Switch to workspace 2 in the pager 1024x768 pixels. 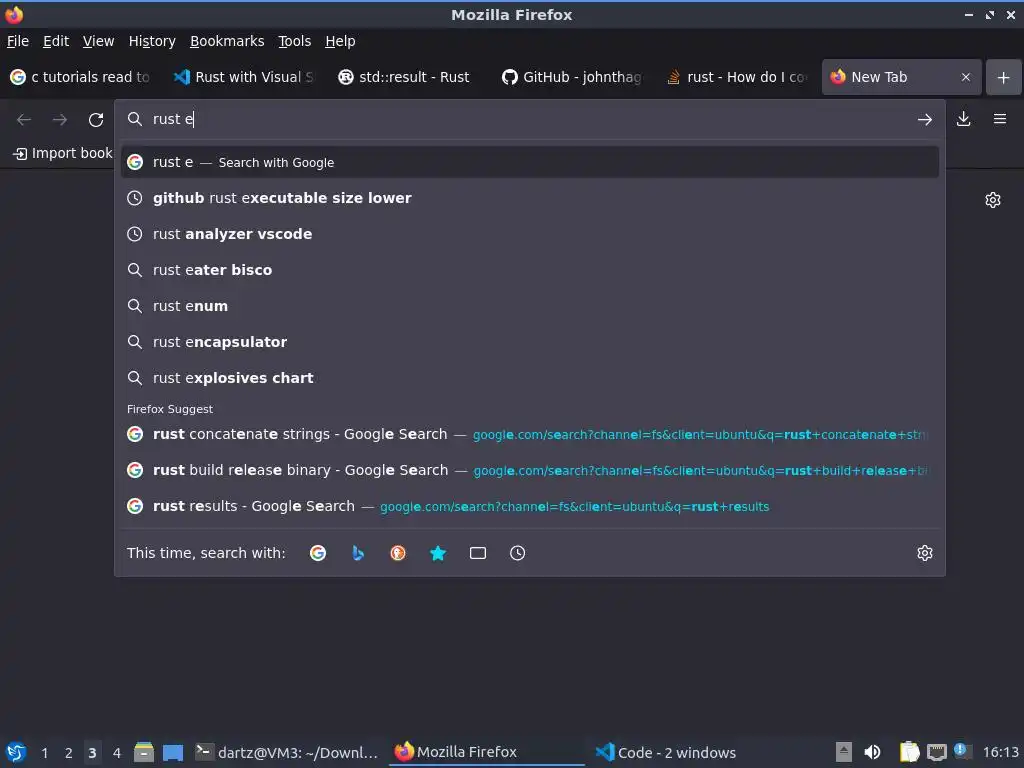click(x=68, y=753)
